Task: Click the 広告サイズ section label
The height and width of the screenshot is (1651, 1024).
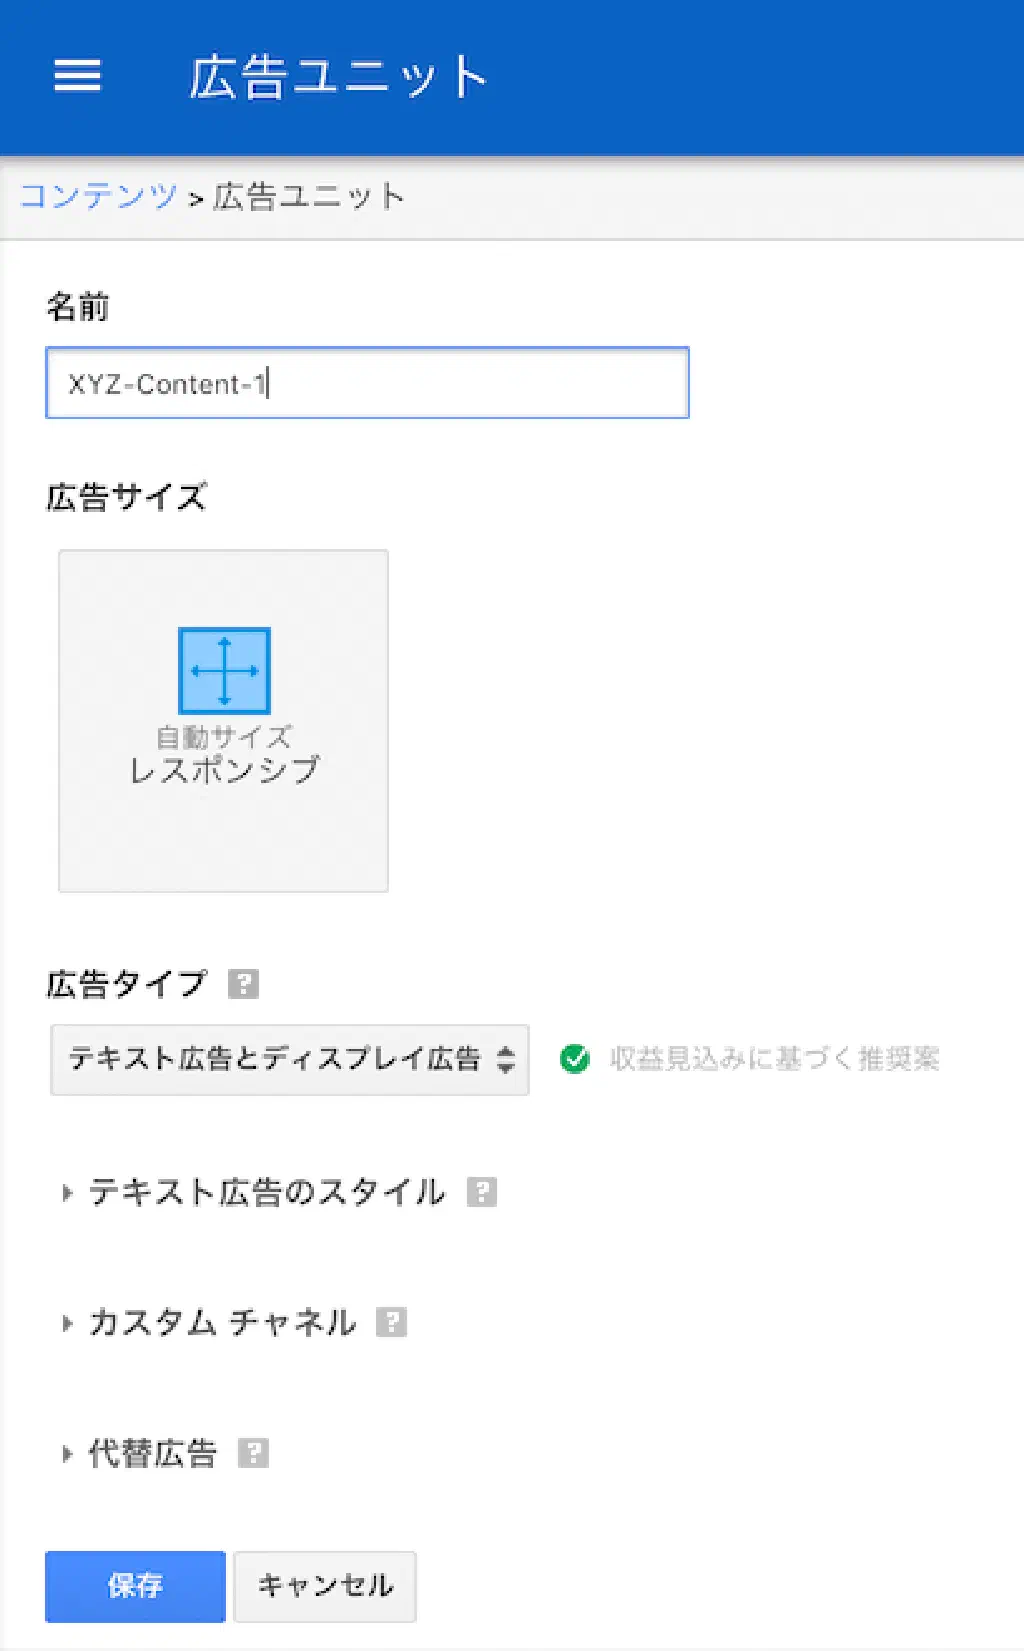Action: point(126,497)
